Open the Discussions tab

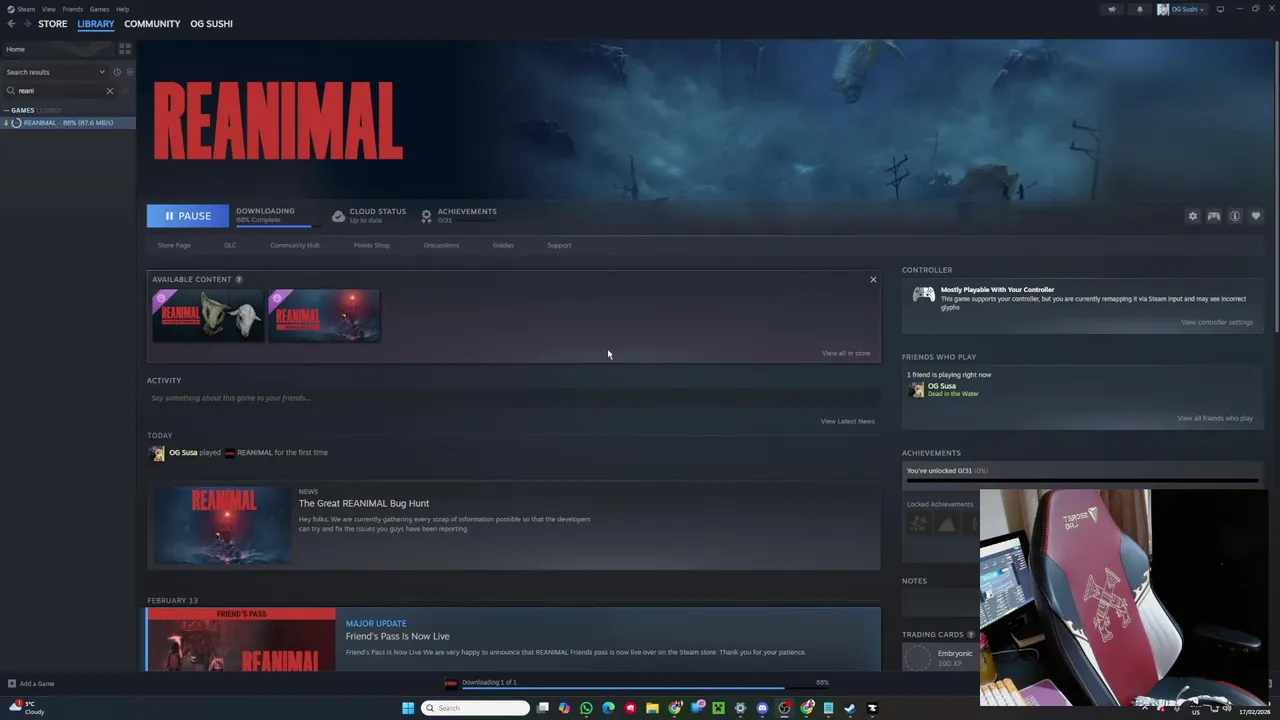pyautogui.click(x=441, y=245)
